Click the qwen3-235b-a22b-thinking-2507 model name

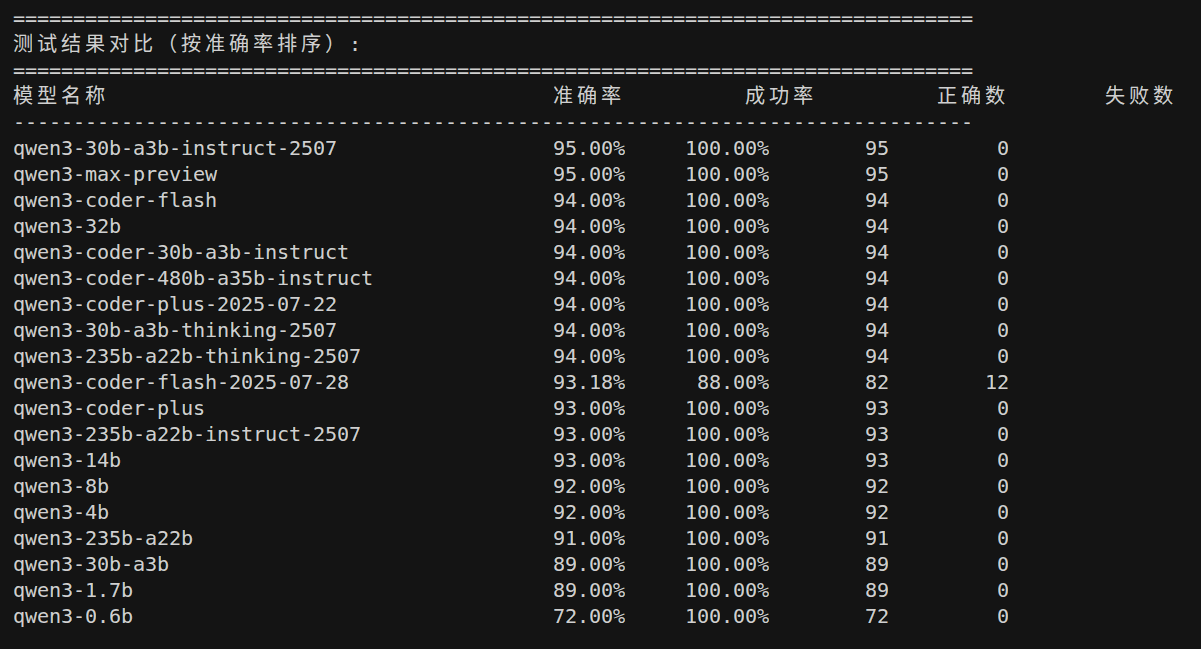point(187,356)
